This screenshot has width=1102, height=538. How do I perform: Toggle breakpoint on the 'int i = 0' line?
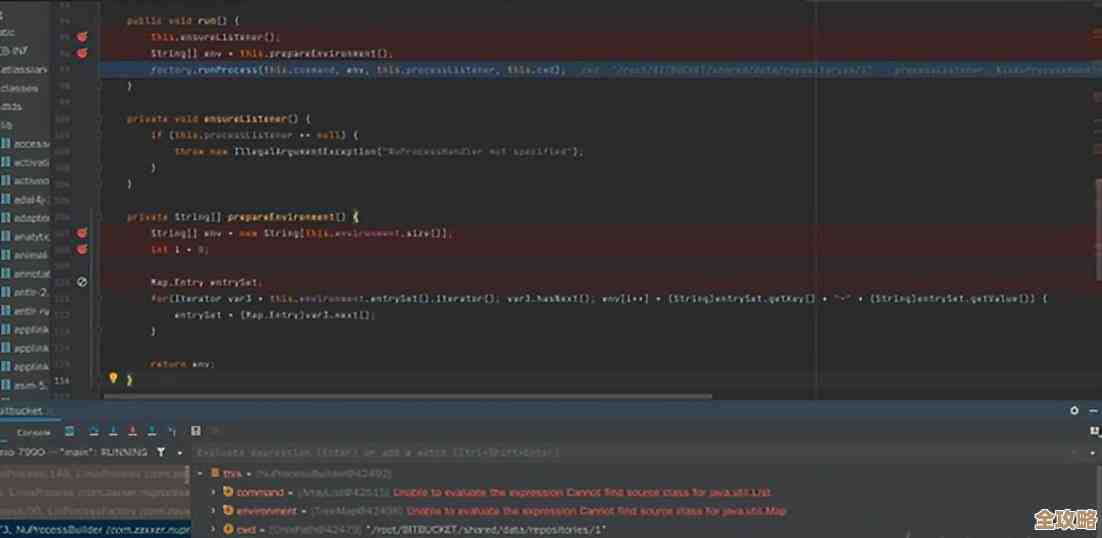click(82, 249)
